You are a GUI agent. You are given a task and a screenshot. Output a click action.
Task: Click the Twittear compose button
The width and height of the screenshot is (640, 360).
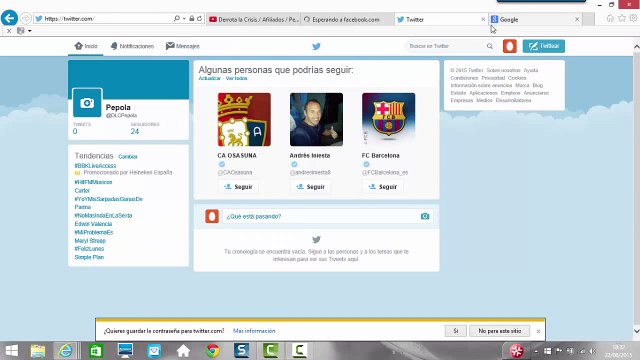[x=544, y=46]
